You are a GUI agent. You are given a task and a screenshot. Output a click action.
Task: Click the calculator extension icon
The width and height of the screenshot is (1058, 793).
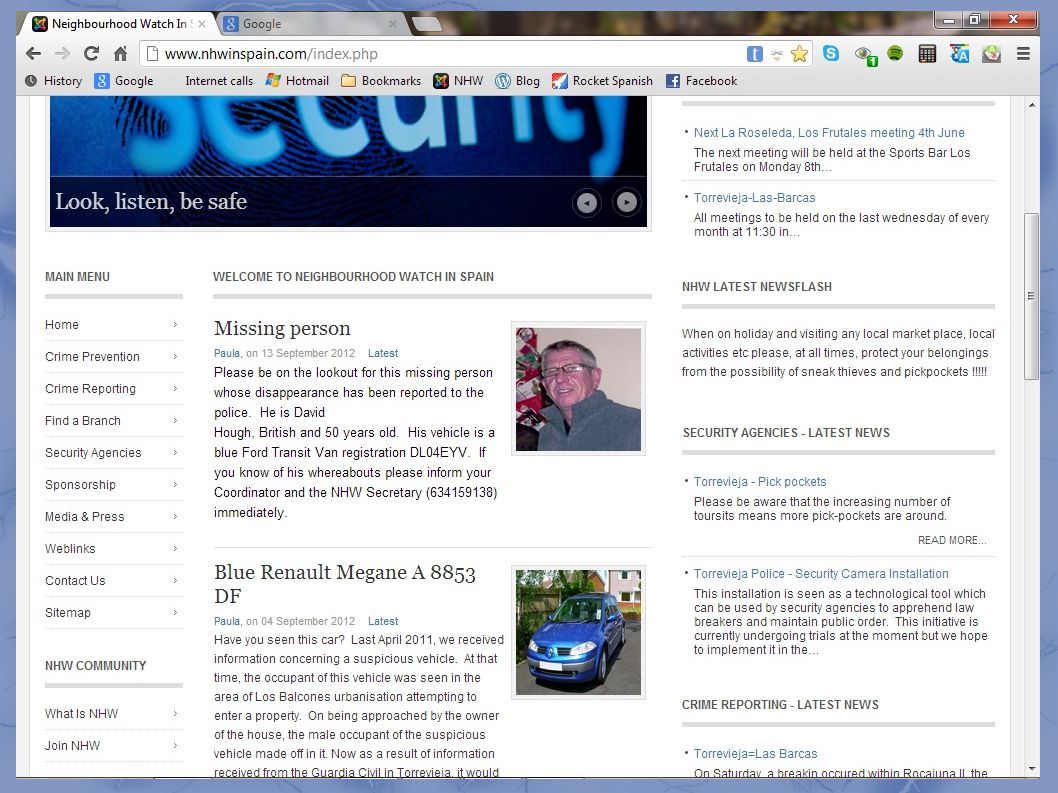pyautogui.click(x=927, y=53)
